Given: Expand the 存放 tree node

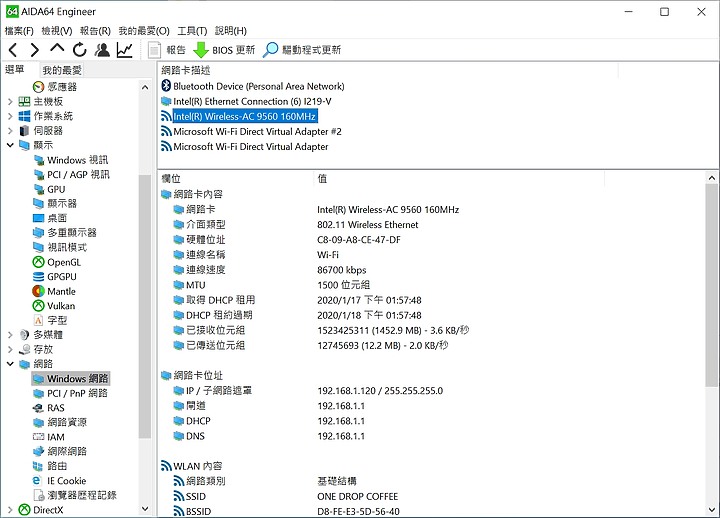Looking at the screenshot, I should pos(10,349).
